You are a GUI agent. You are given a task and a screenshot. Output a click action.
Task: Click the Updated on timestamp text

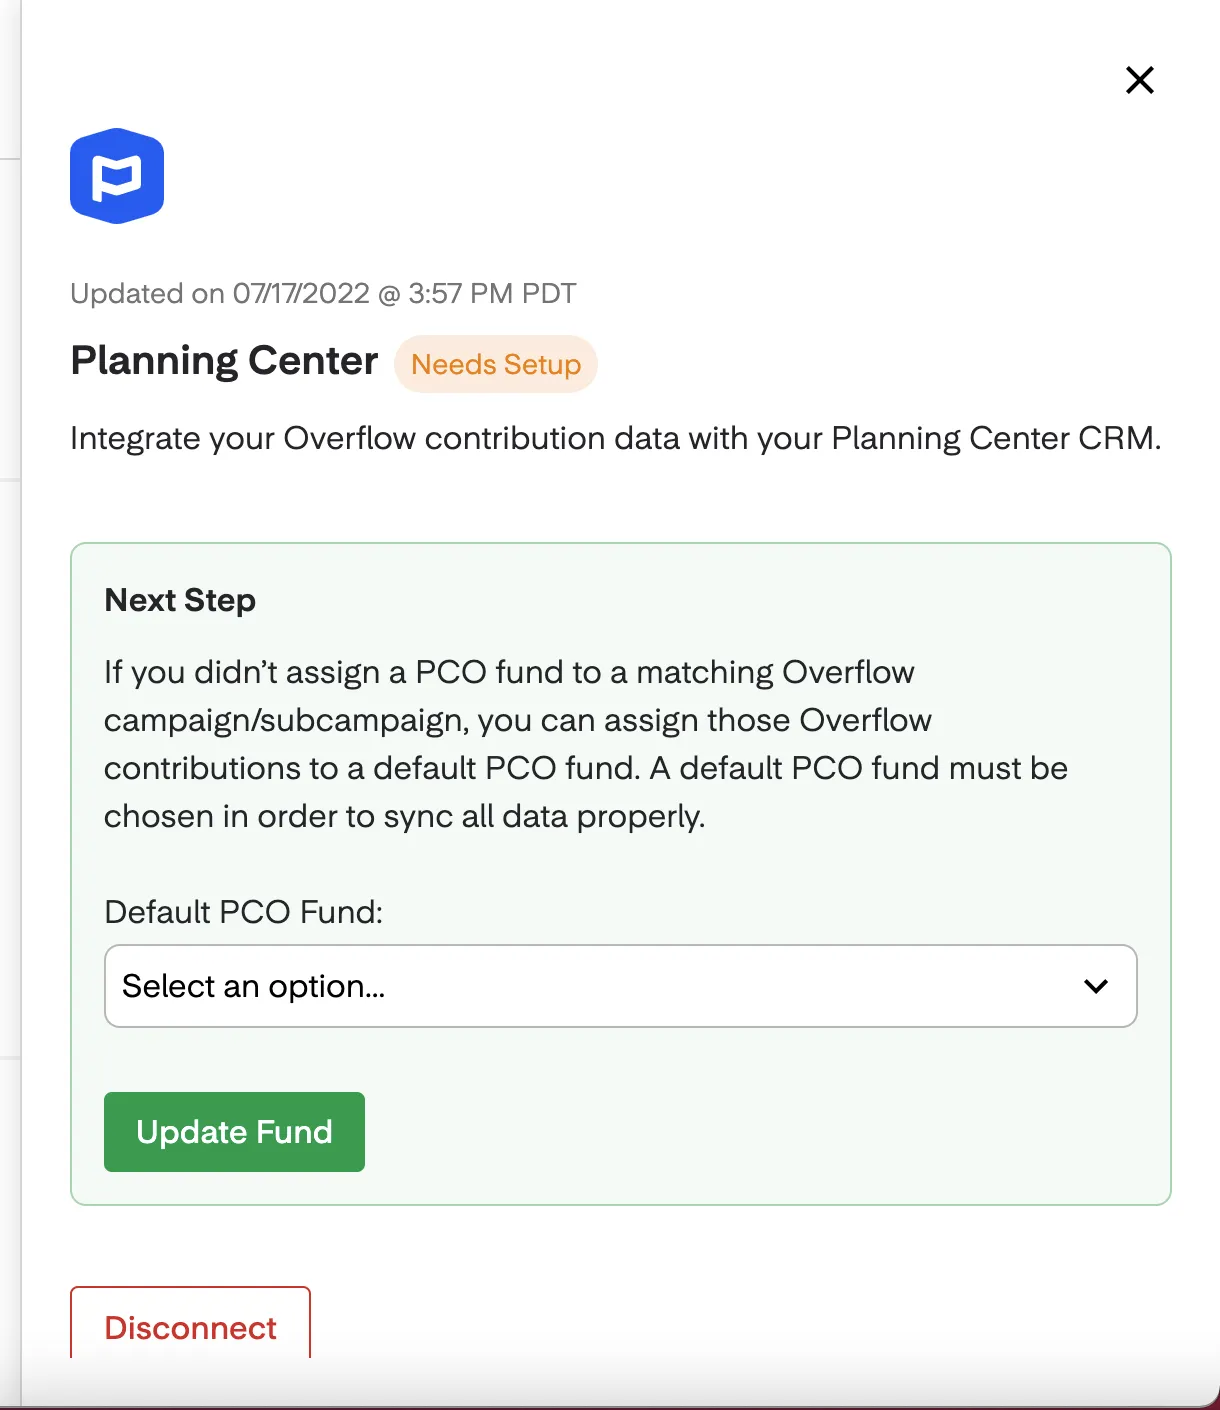point(323,293)
